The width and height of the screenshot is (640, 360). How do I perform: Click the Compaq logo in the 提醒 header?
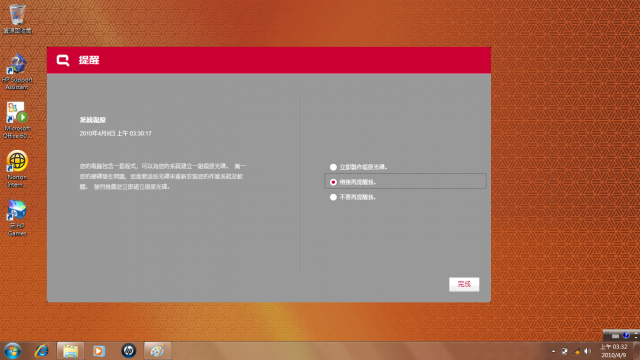pos(63,60)
